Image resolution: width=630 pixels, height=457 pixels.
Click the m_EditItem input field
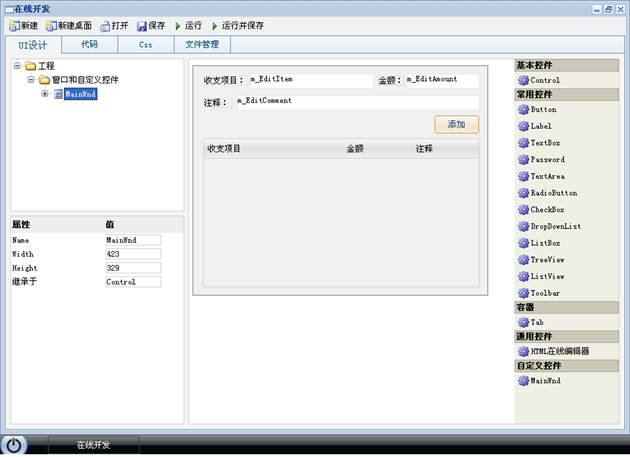point(311,81)
